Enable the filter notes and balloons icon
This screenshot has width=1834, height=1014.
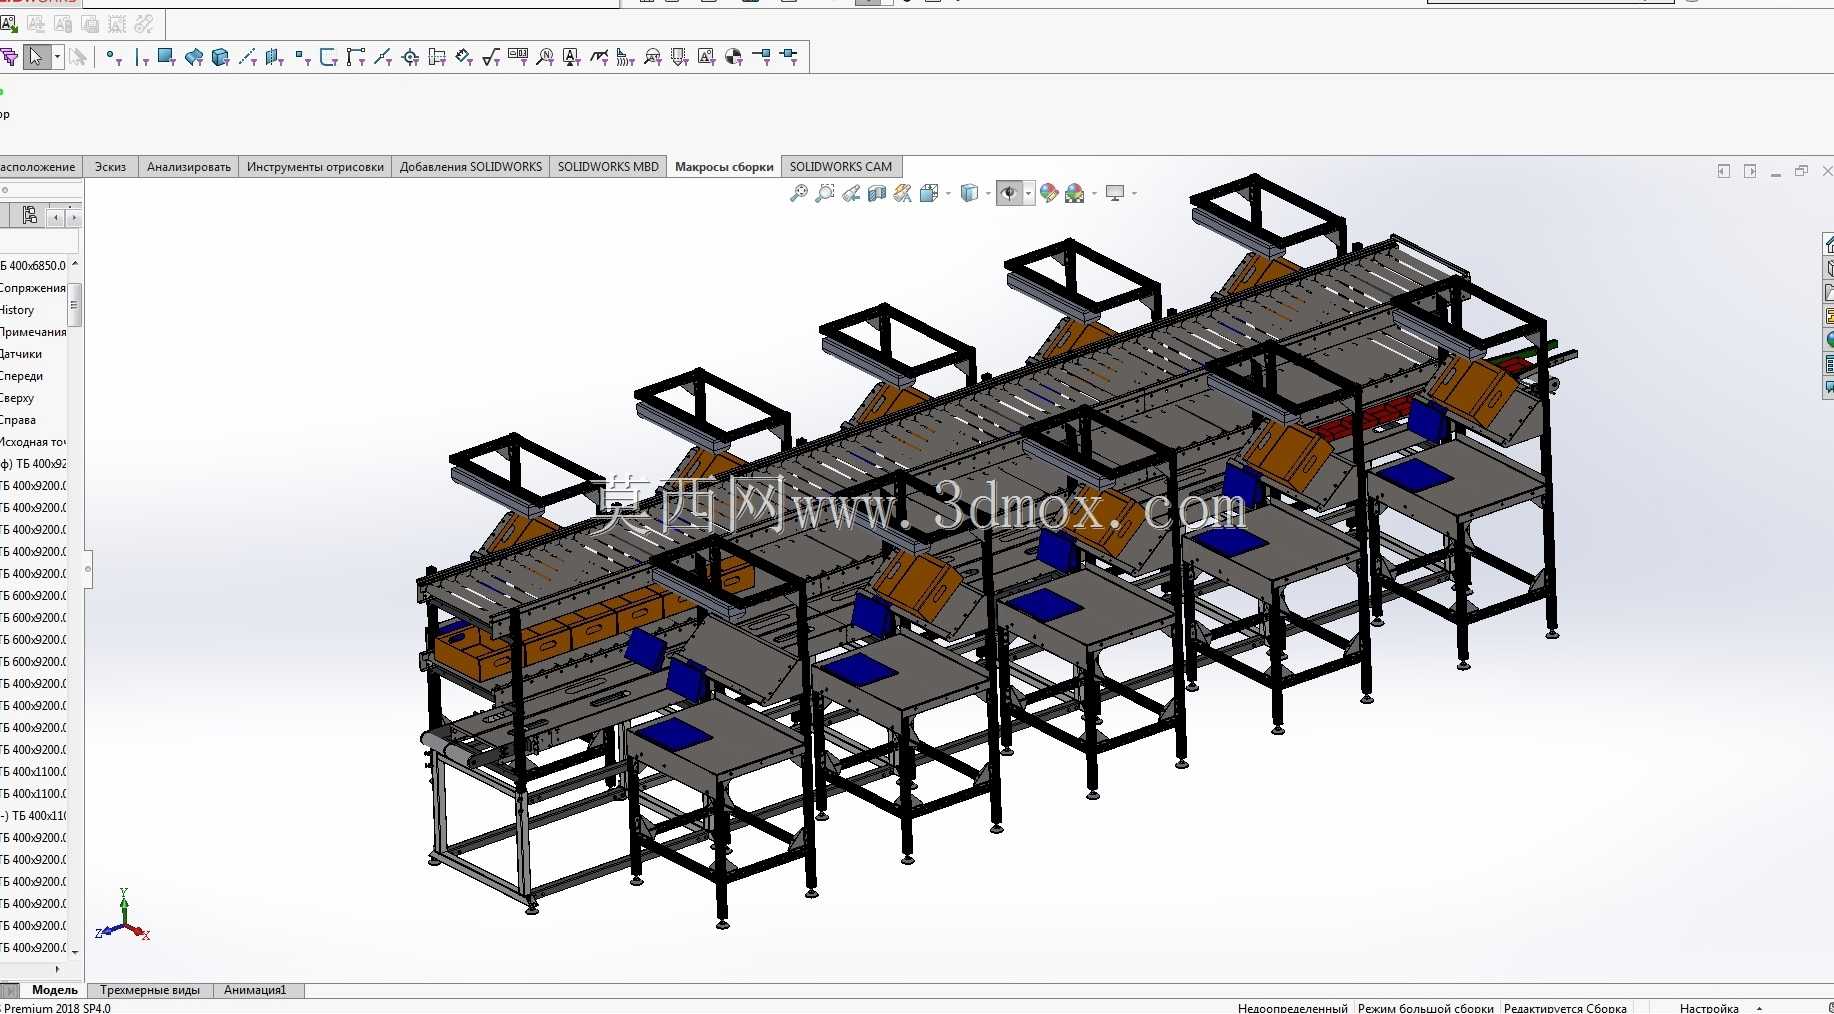coord(545,57)
